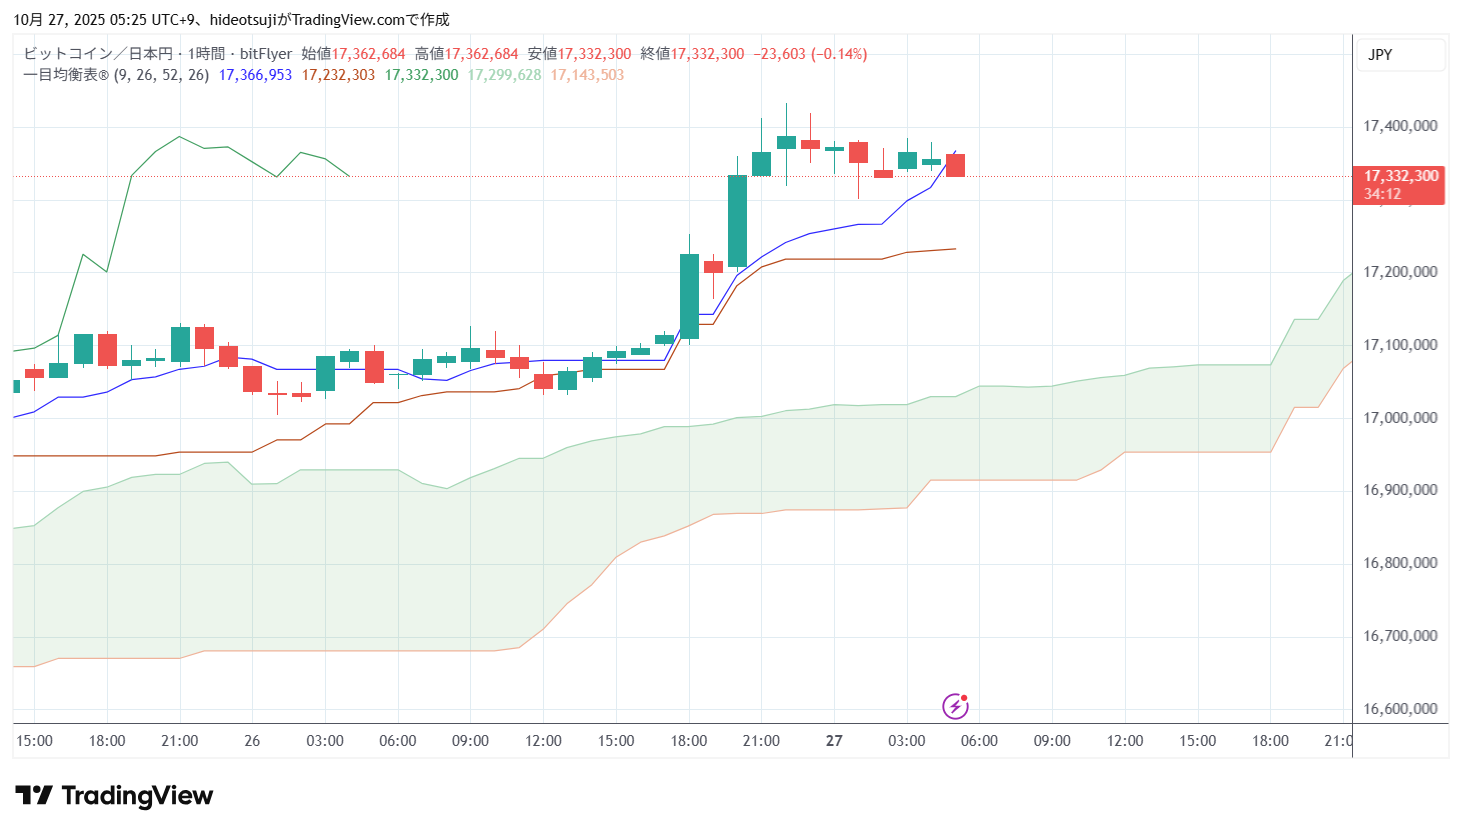Click the last red candlestick on chart
Image resolution: width=1462 pixels, height=833 pixels.
tap(955, 165)
